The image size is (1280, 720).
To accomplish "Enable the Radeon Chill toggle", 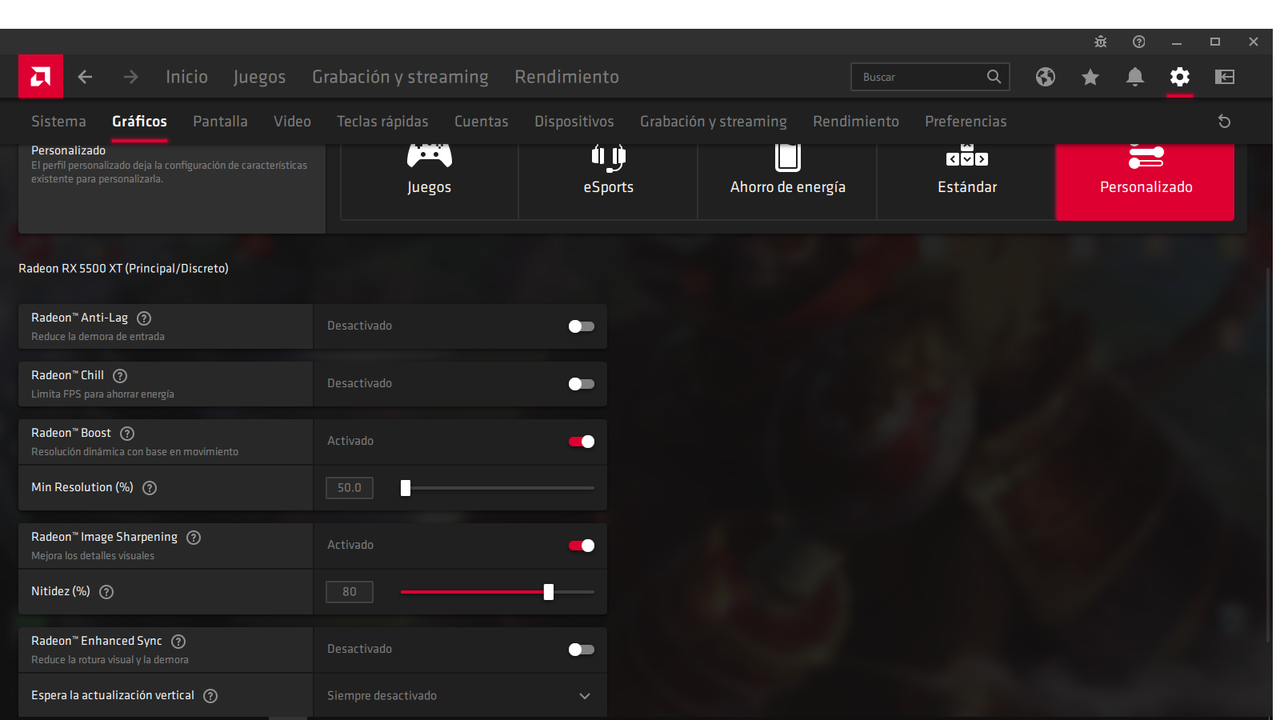I will point(581,384).
